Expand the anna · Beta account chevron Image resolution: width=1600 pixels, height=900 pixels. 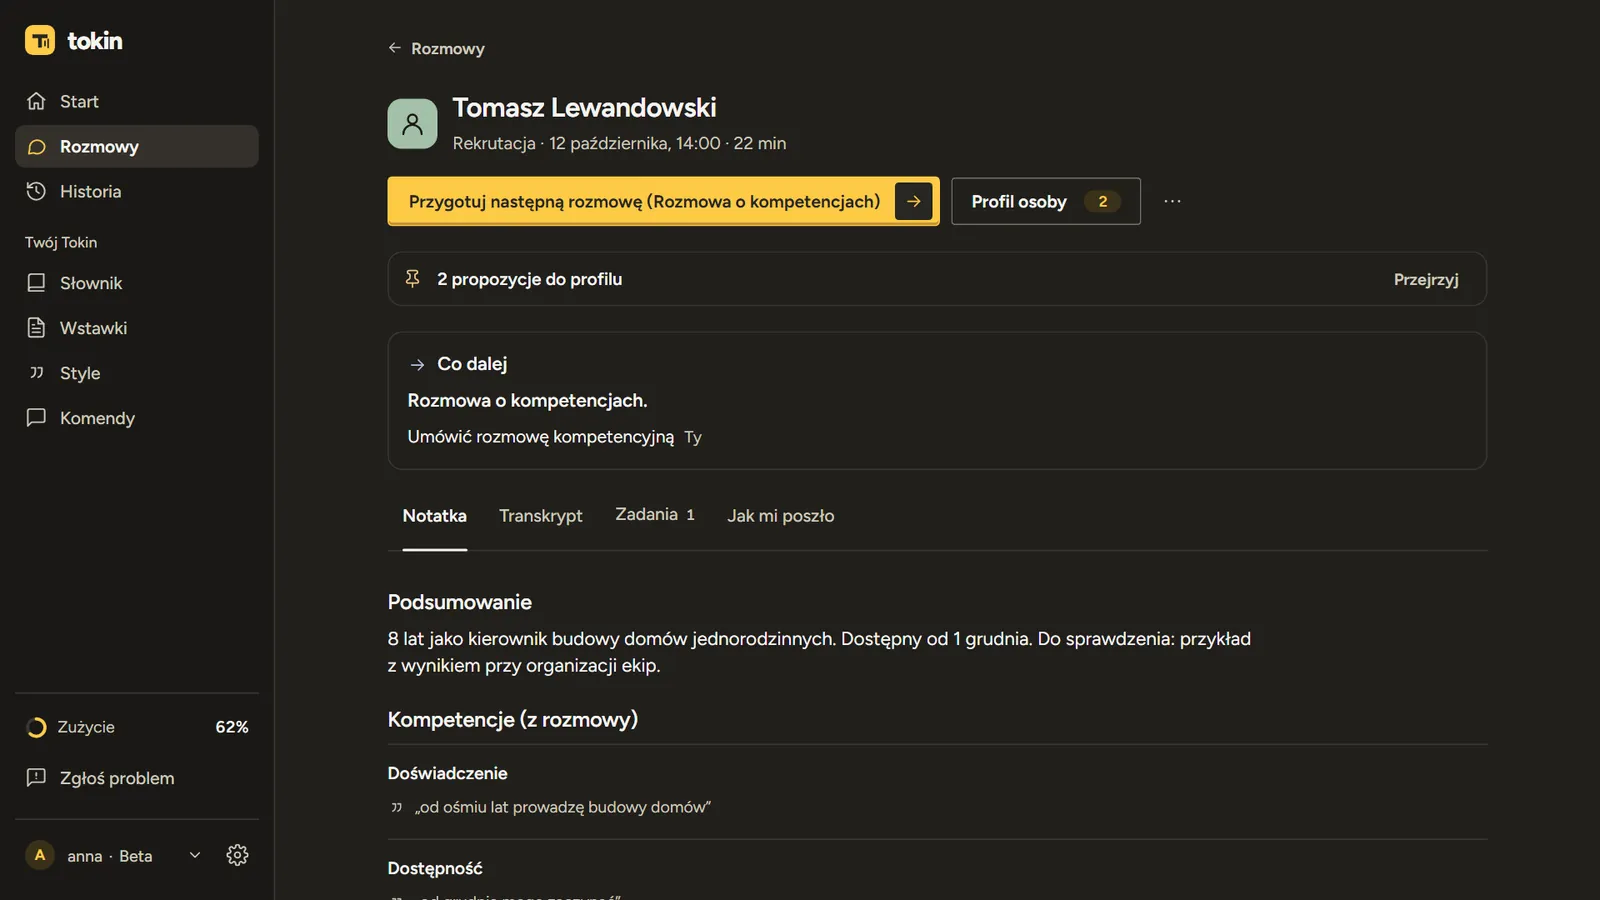point(195,855)
